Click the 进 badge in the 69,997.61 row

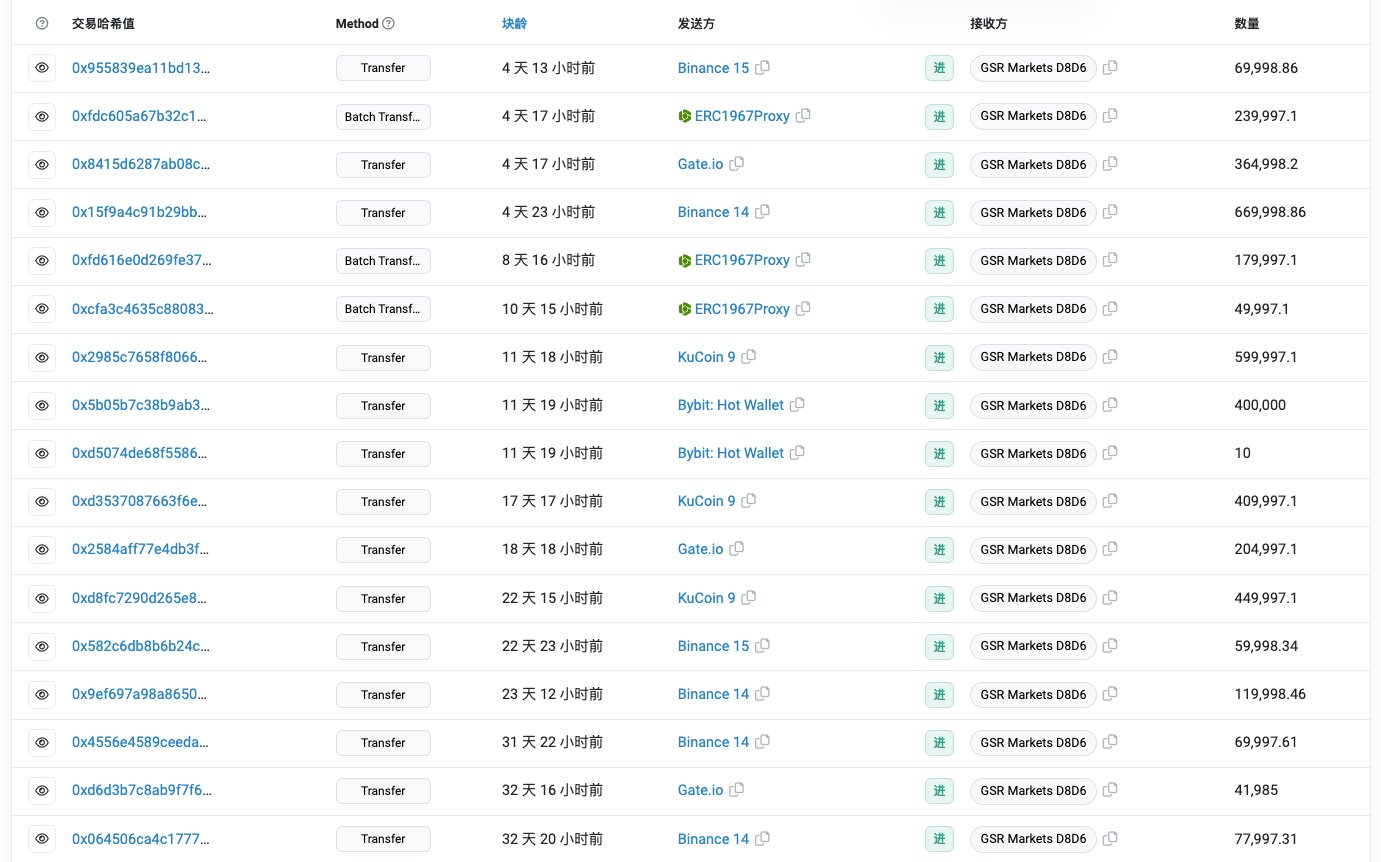click(x=939, y=742)
